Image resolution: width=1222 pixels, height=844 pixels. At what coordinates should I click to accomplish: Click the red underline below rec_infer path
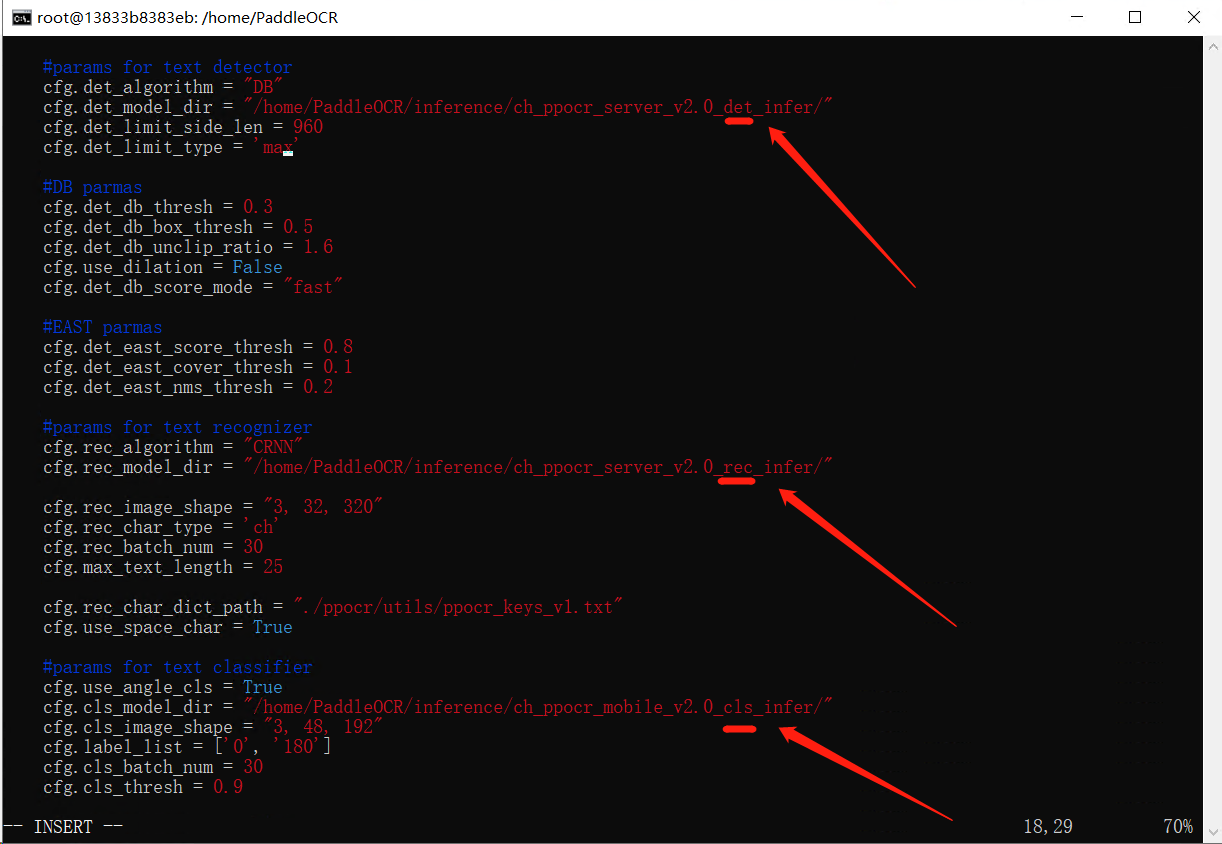(x=736, y=480)
